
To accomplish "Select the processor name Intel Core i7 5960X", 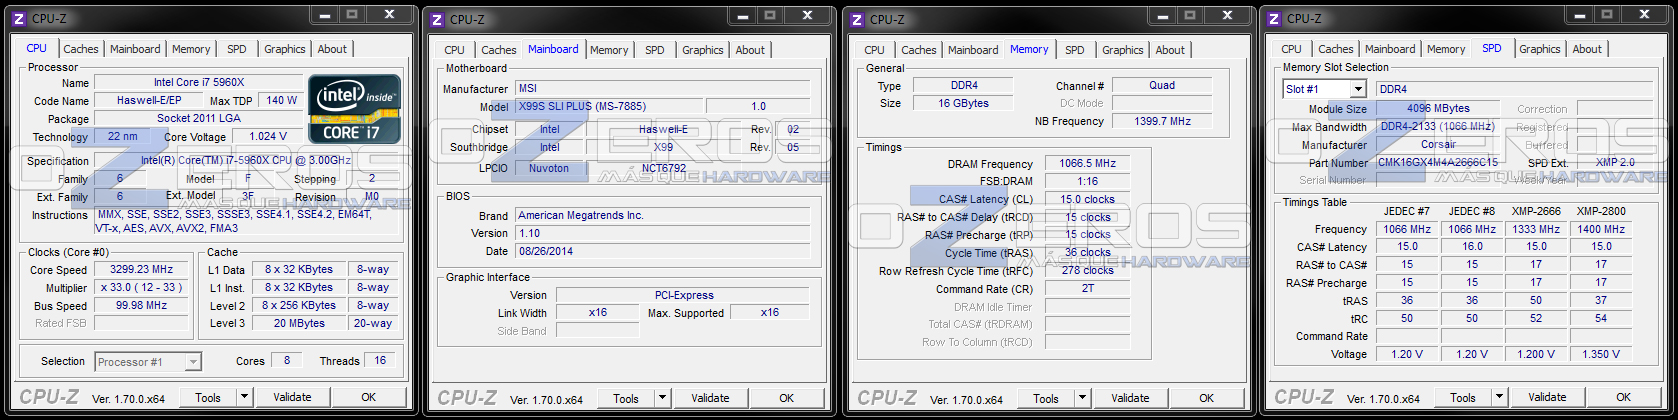I will (x=199, y=82).
